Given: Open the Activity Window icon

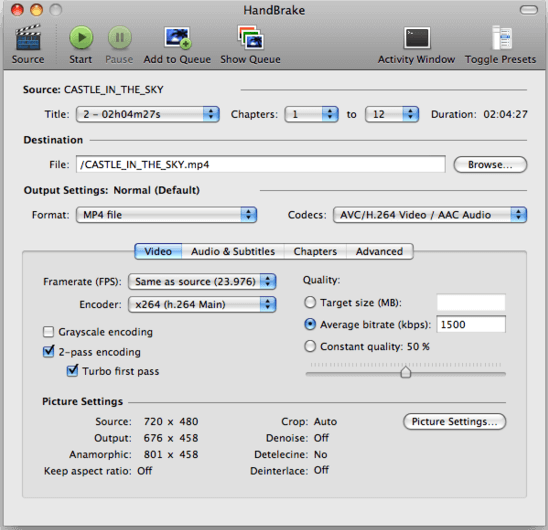Looking at the screenshot, I should [417, 37].
